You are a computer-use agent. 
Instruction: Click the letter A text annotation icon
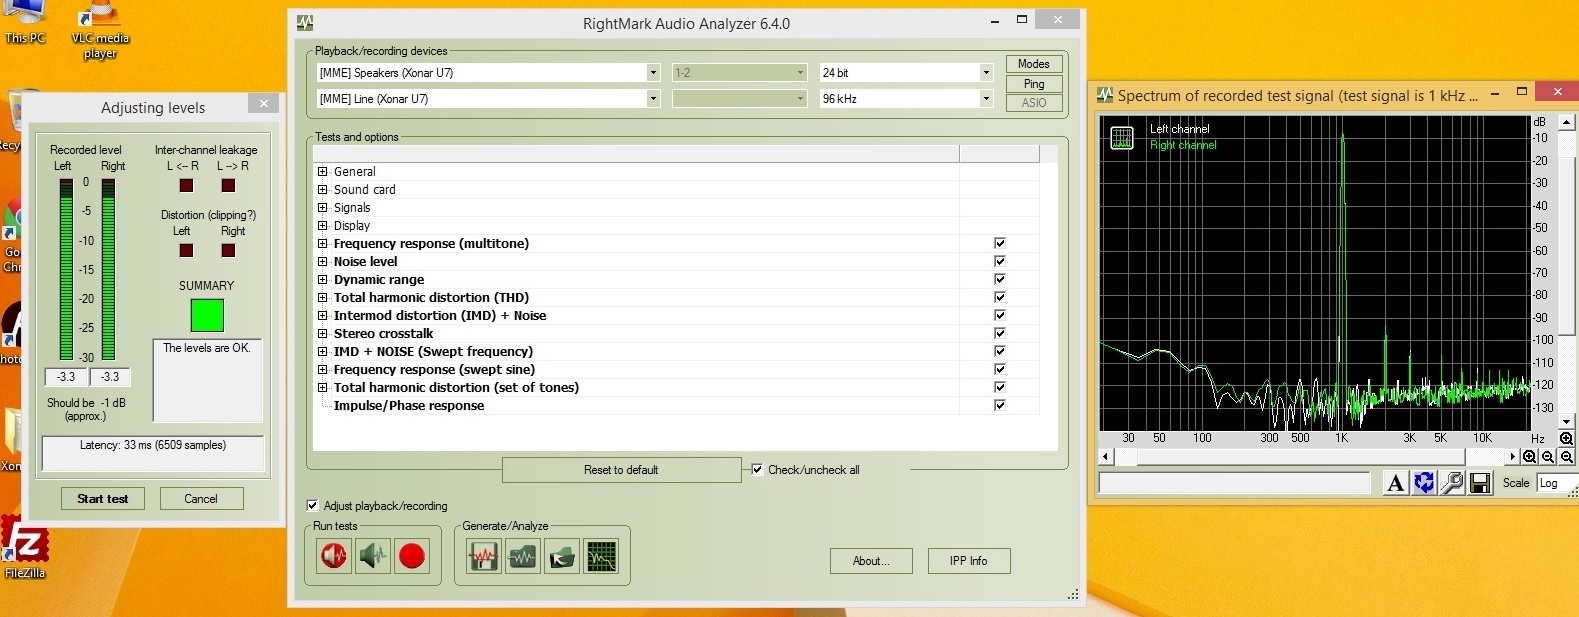tap(1395, 483)
